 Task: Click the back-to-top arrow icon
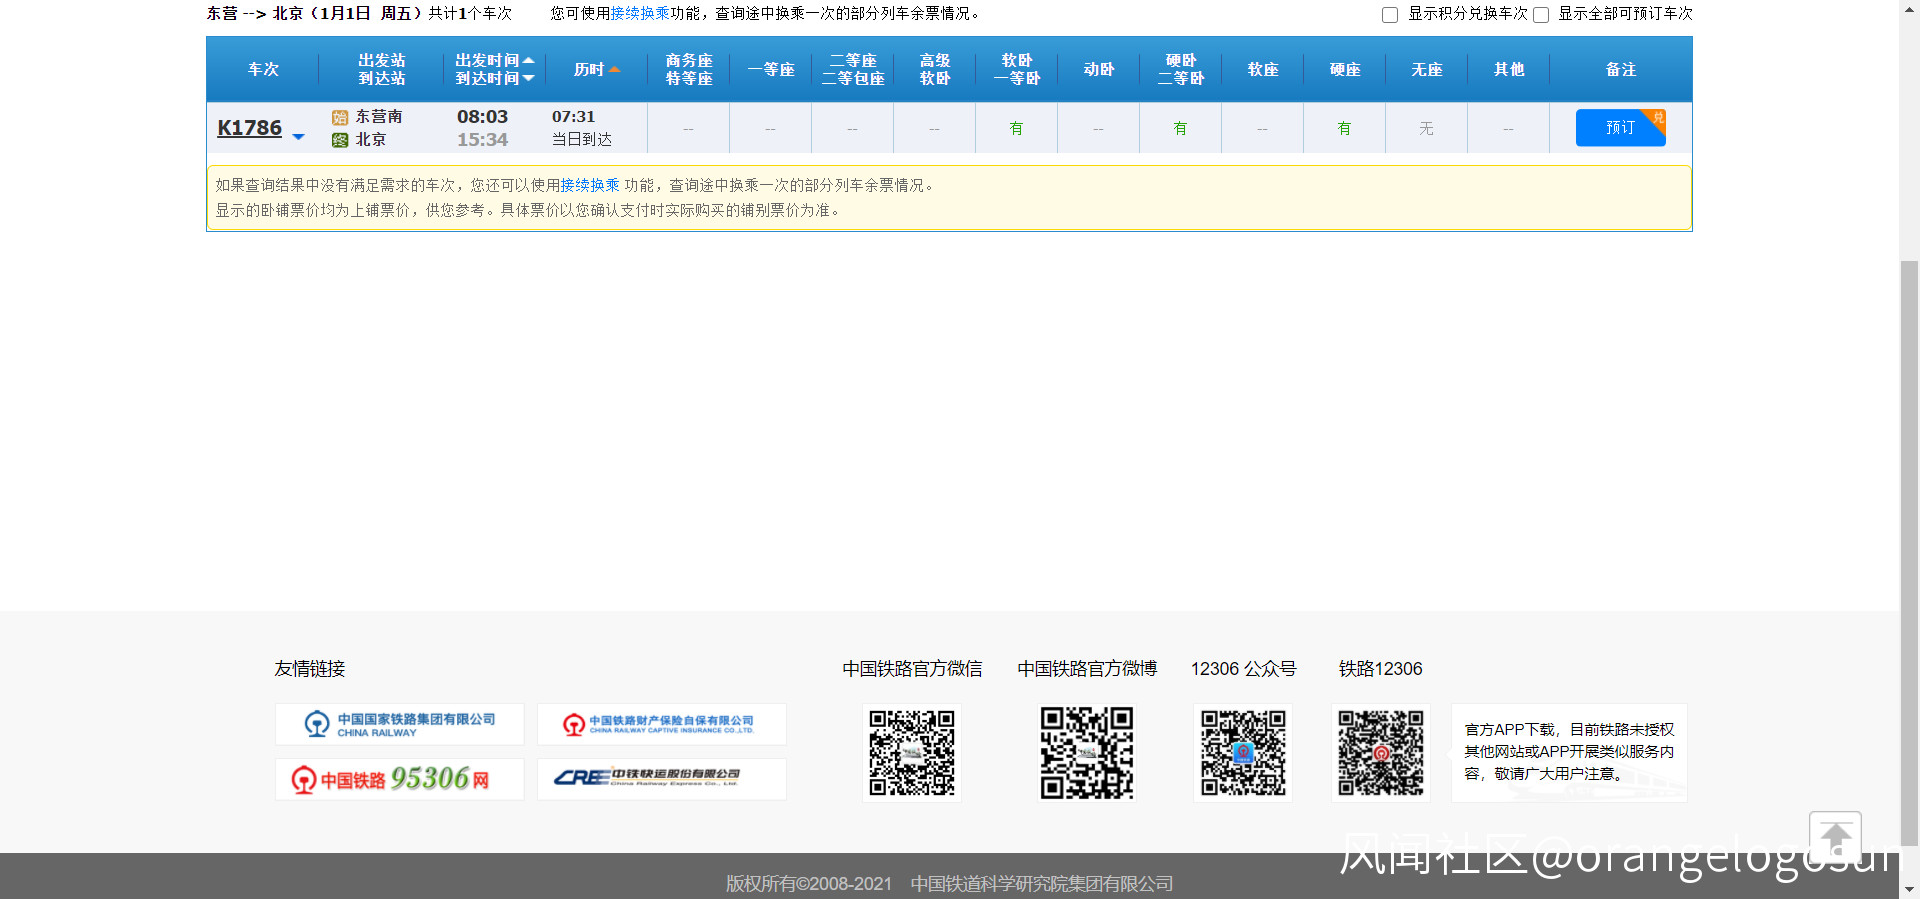[1835, 838]
